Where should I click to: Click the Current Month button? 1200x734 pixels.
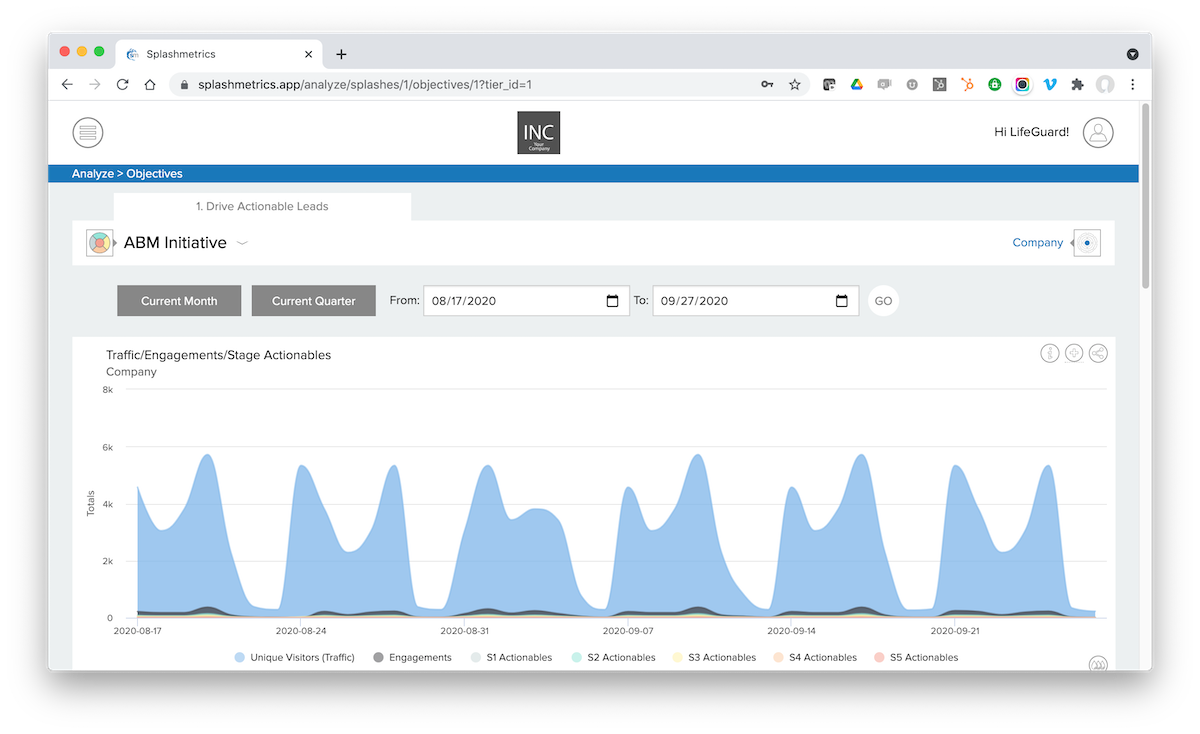(180, 301)
